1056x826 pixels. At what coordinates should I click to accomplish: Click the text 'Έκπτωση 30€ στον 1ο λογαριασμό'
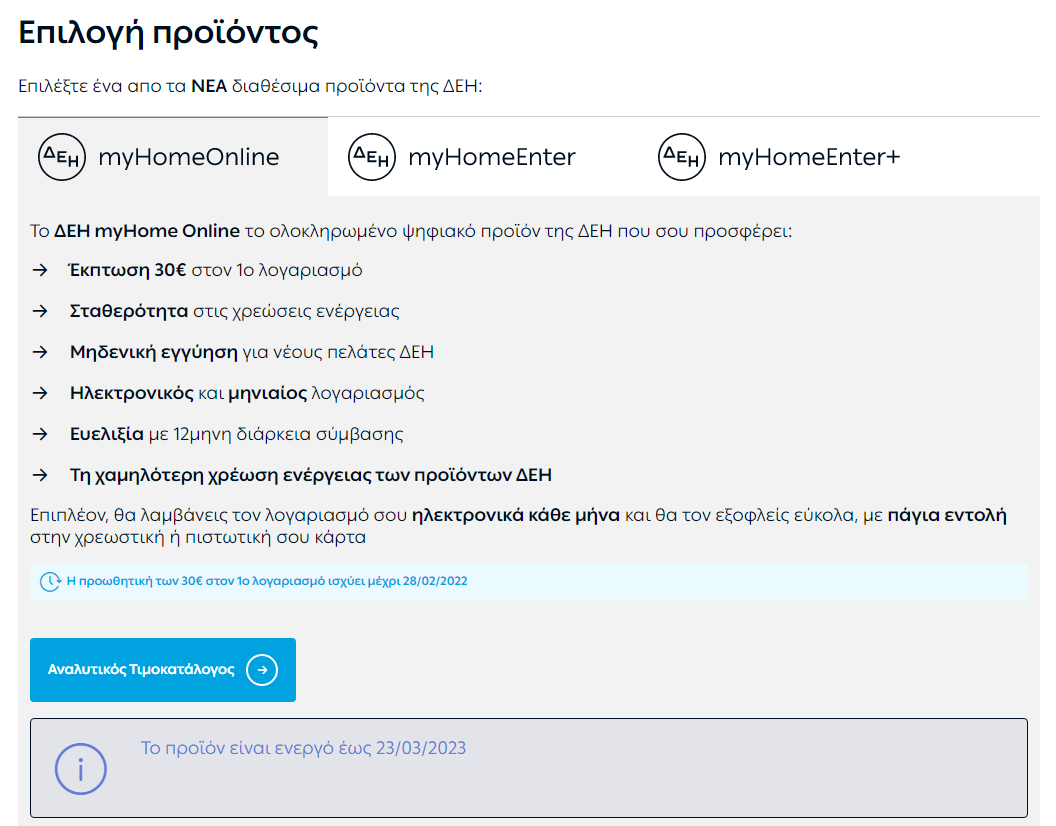(x=216, y=270)
